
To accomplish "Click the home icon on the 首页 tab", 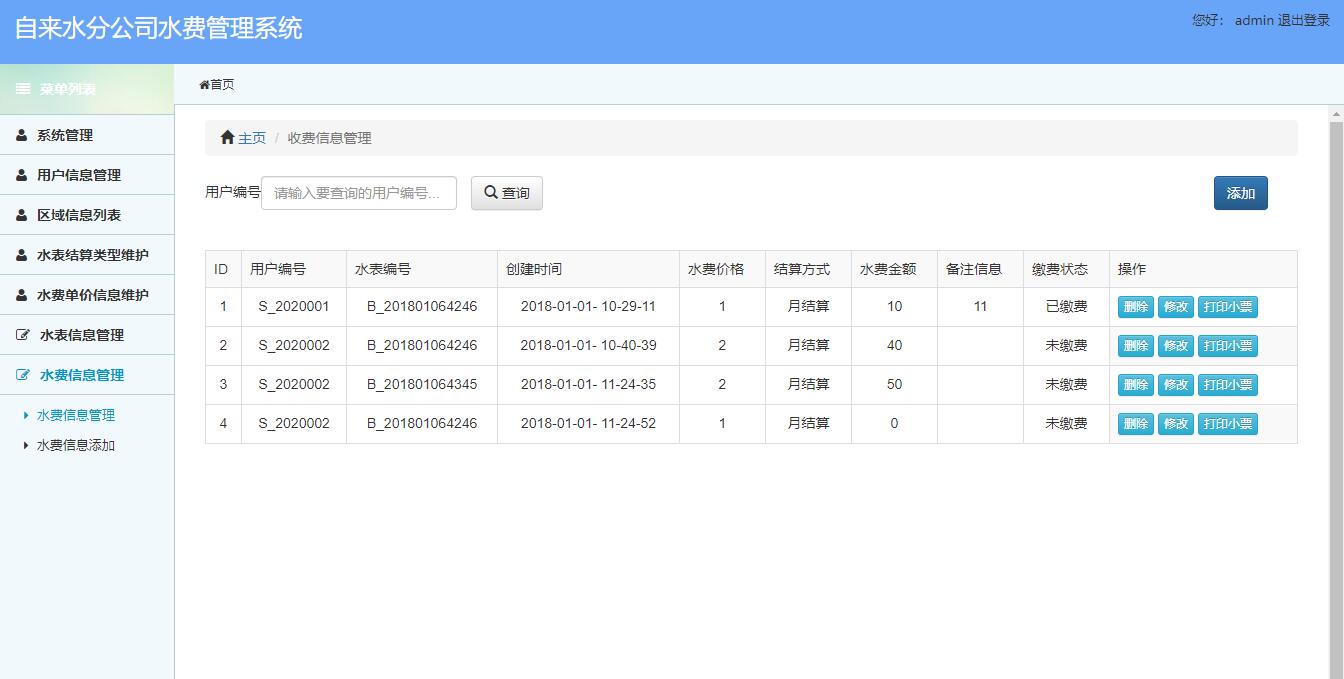I will pyautogui.click(x=203, y=85).
